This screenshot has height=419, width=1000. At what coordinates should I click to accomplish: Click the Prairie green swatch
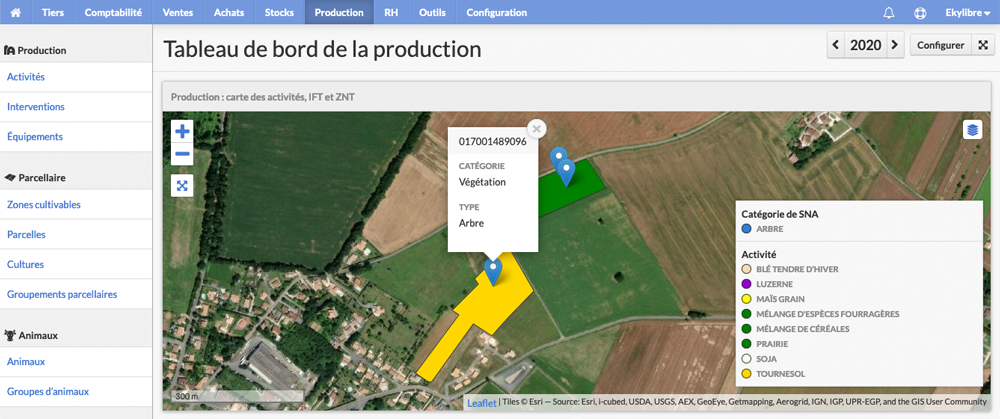tap(746, 344)
